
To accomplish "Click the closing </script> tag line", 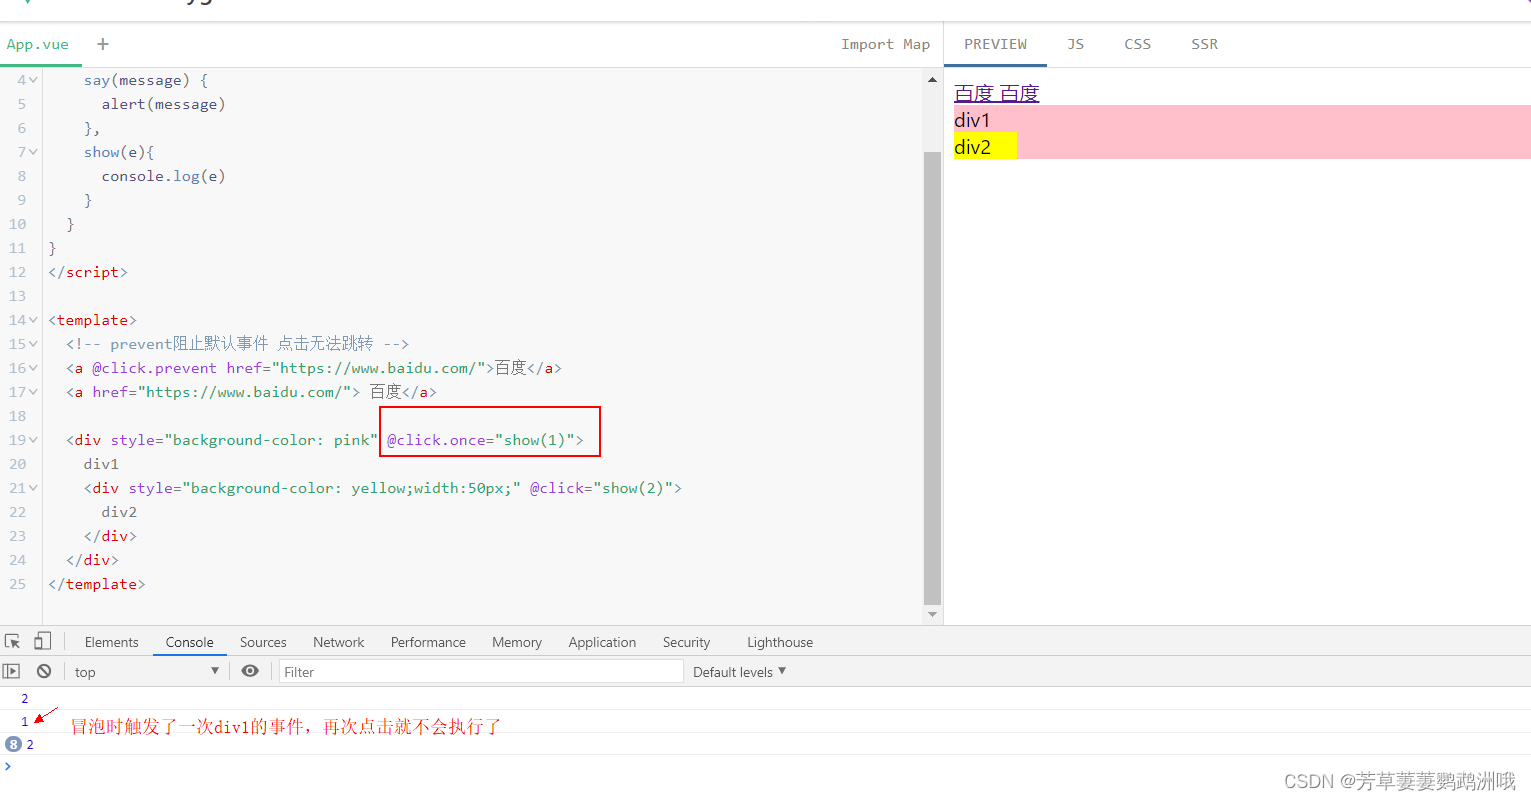I will [x=88, y=272].
